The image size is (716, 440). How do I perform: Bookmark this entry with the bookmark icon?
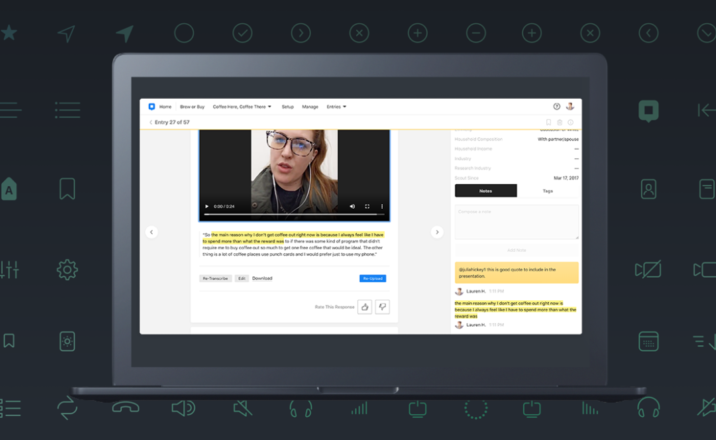click(x=548, y=122)
